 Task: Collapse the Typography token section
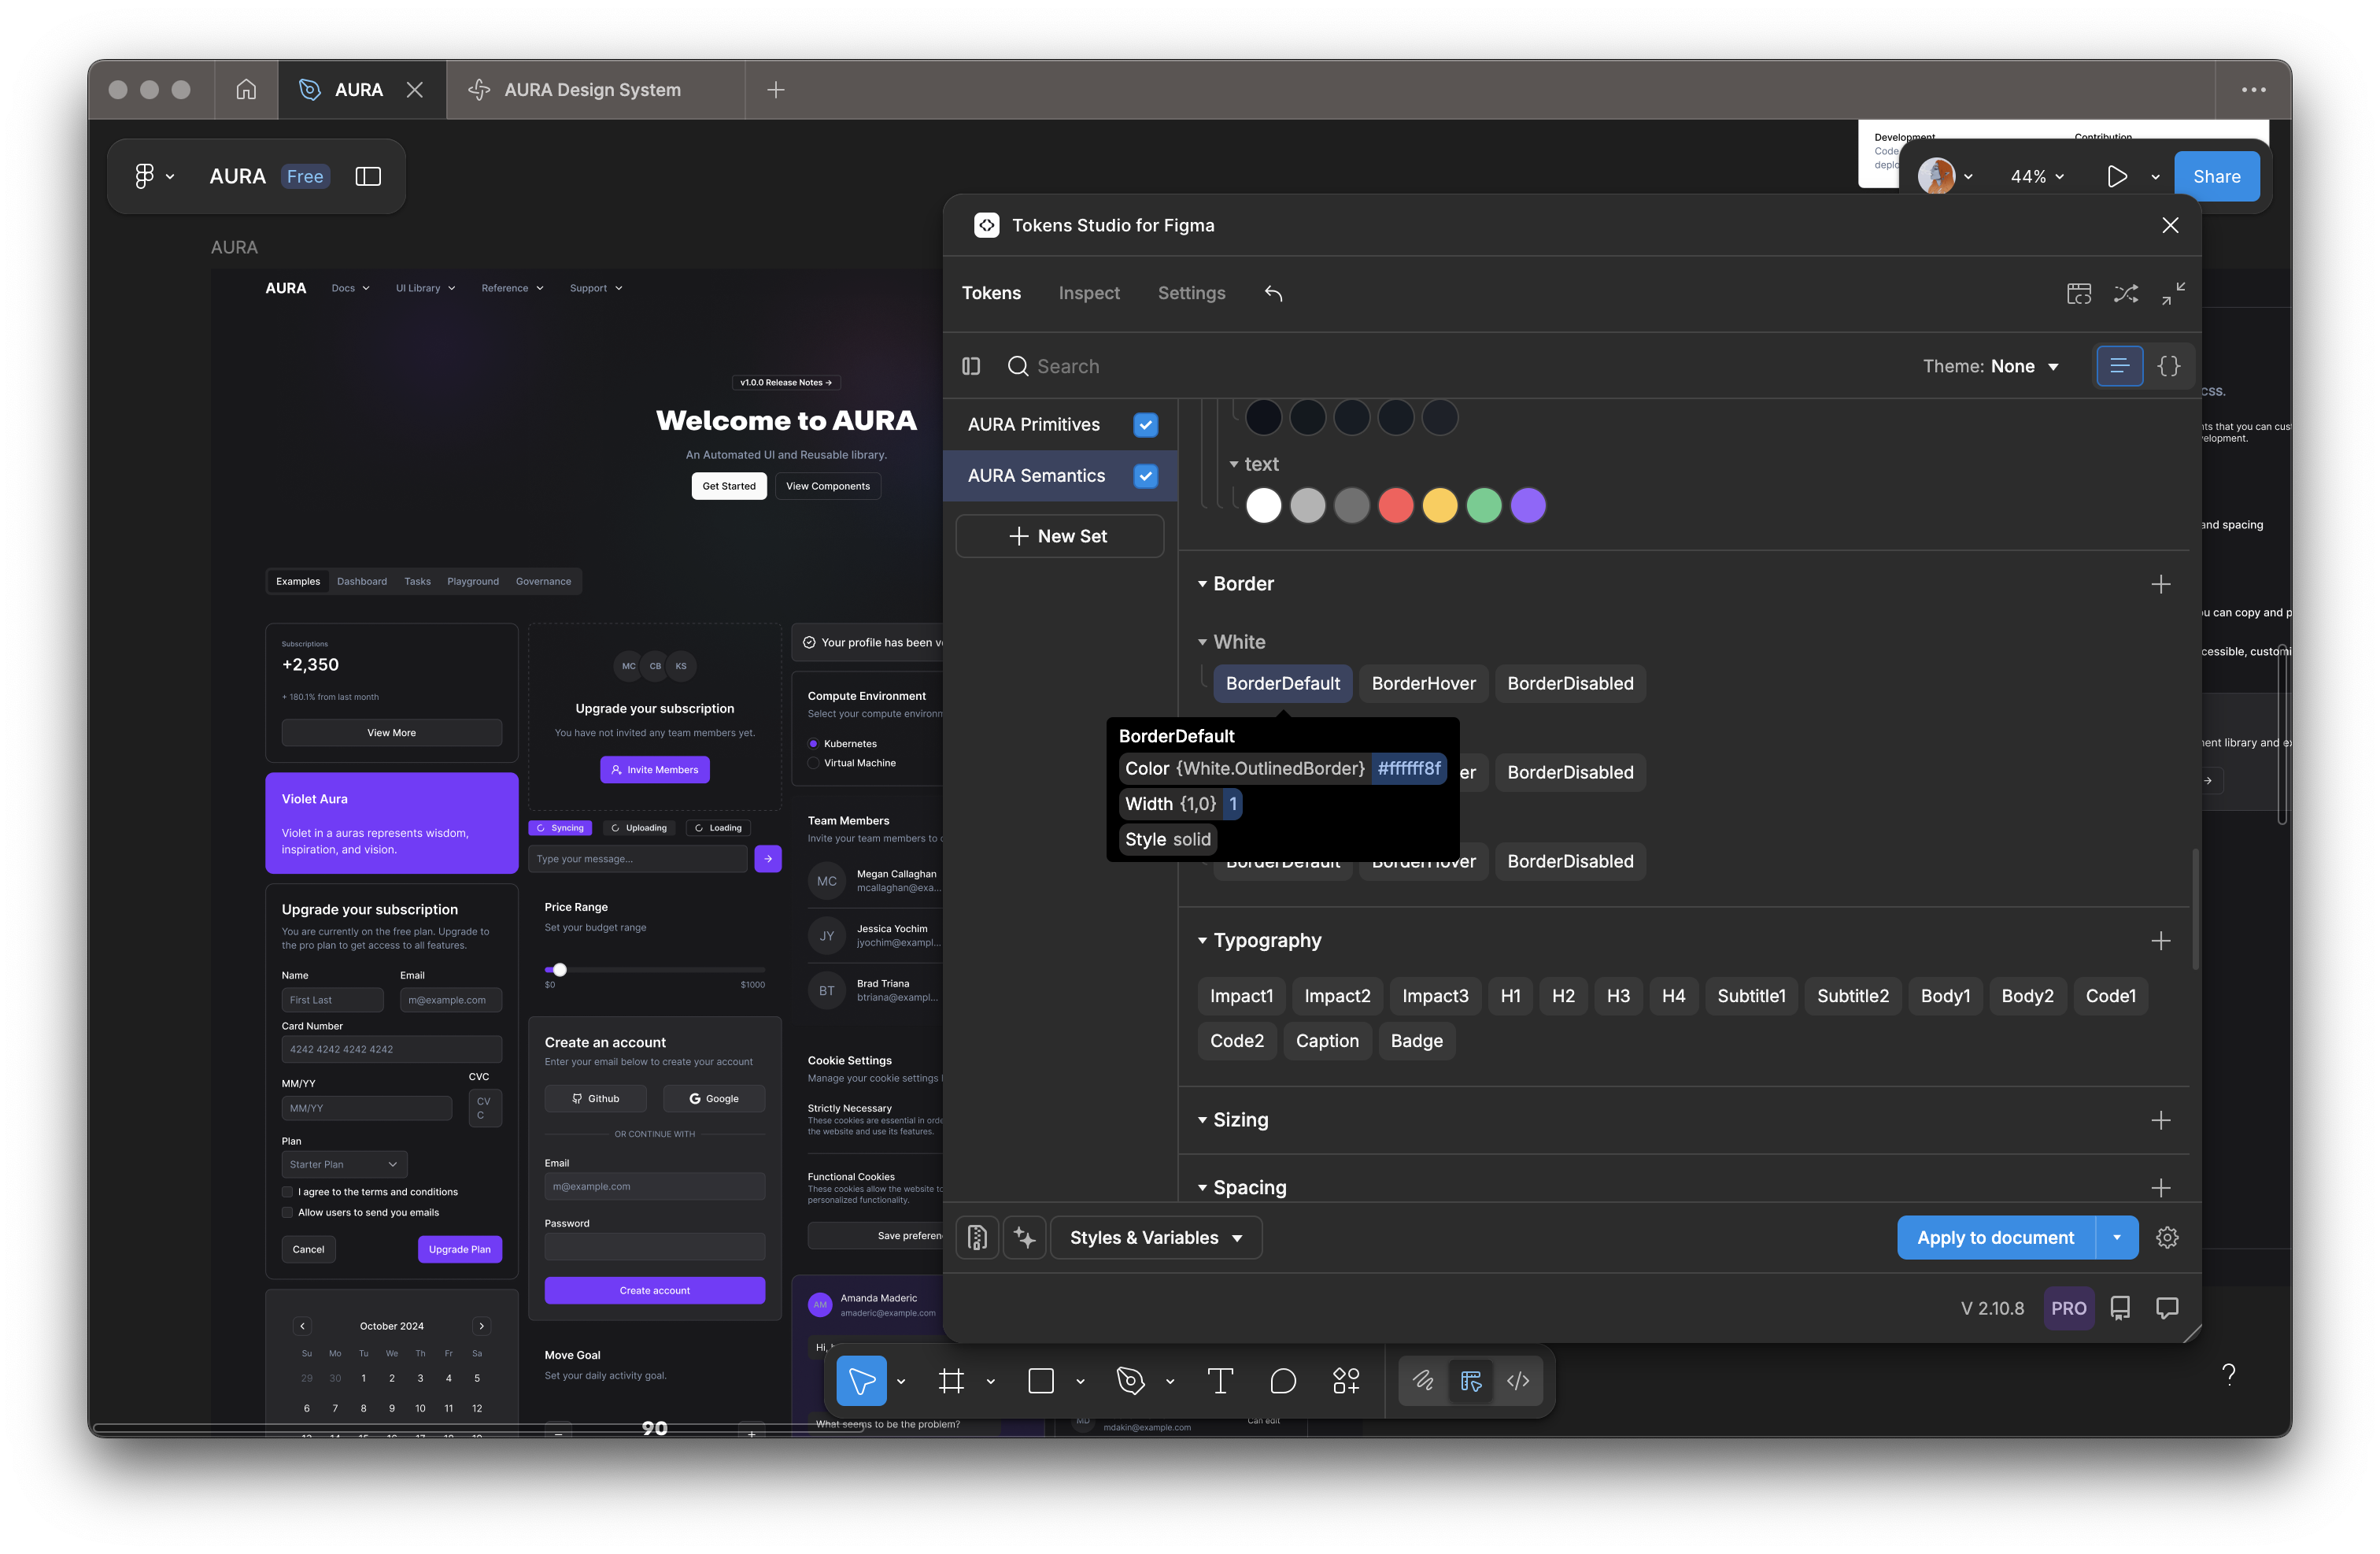tap(1201, 940)
